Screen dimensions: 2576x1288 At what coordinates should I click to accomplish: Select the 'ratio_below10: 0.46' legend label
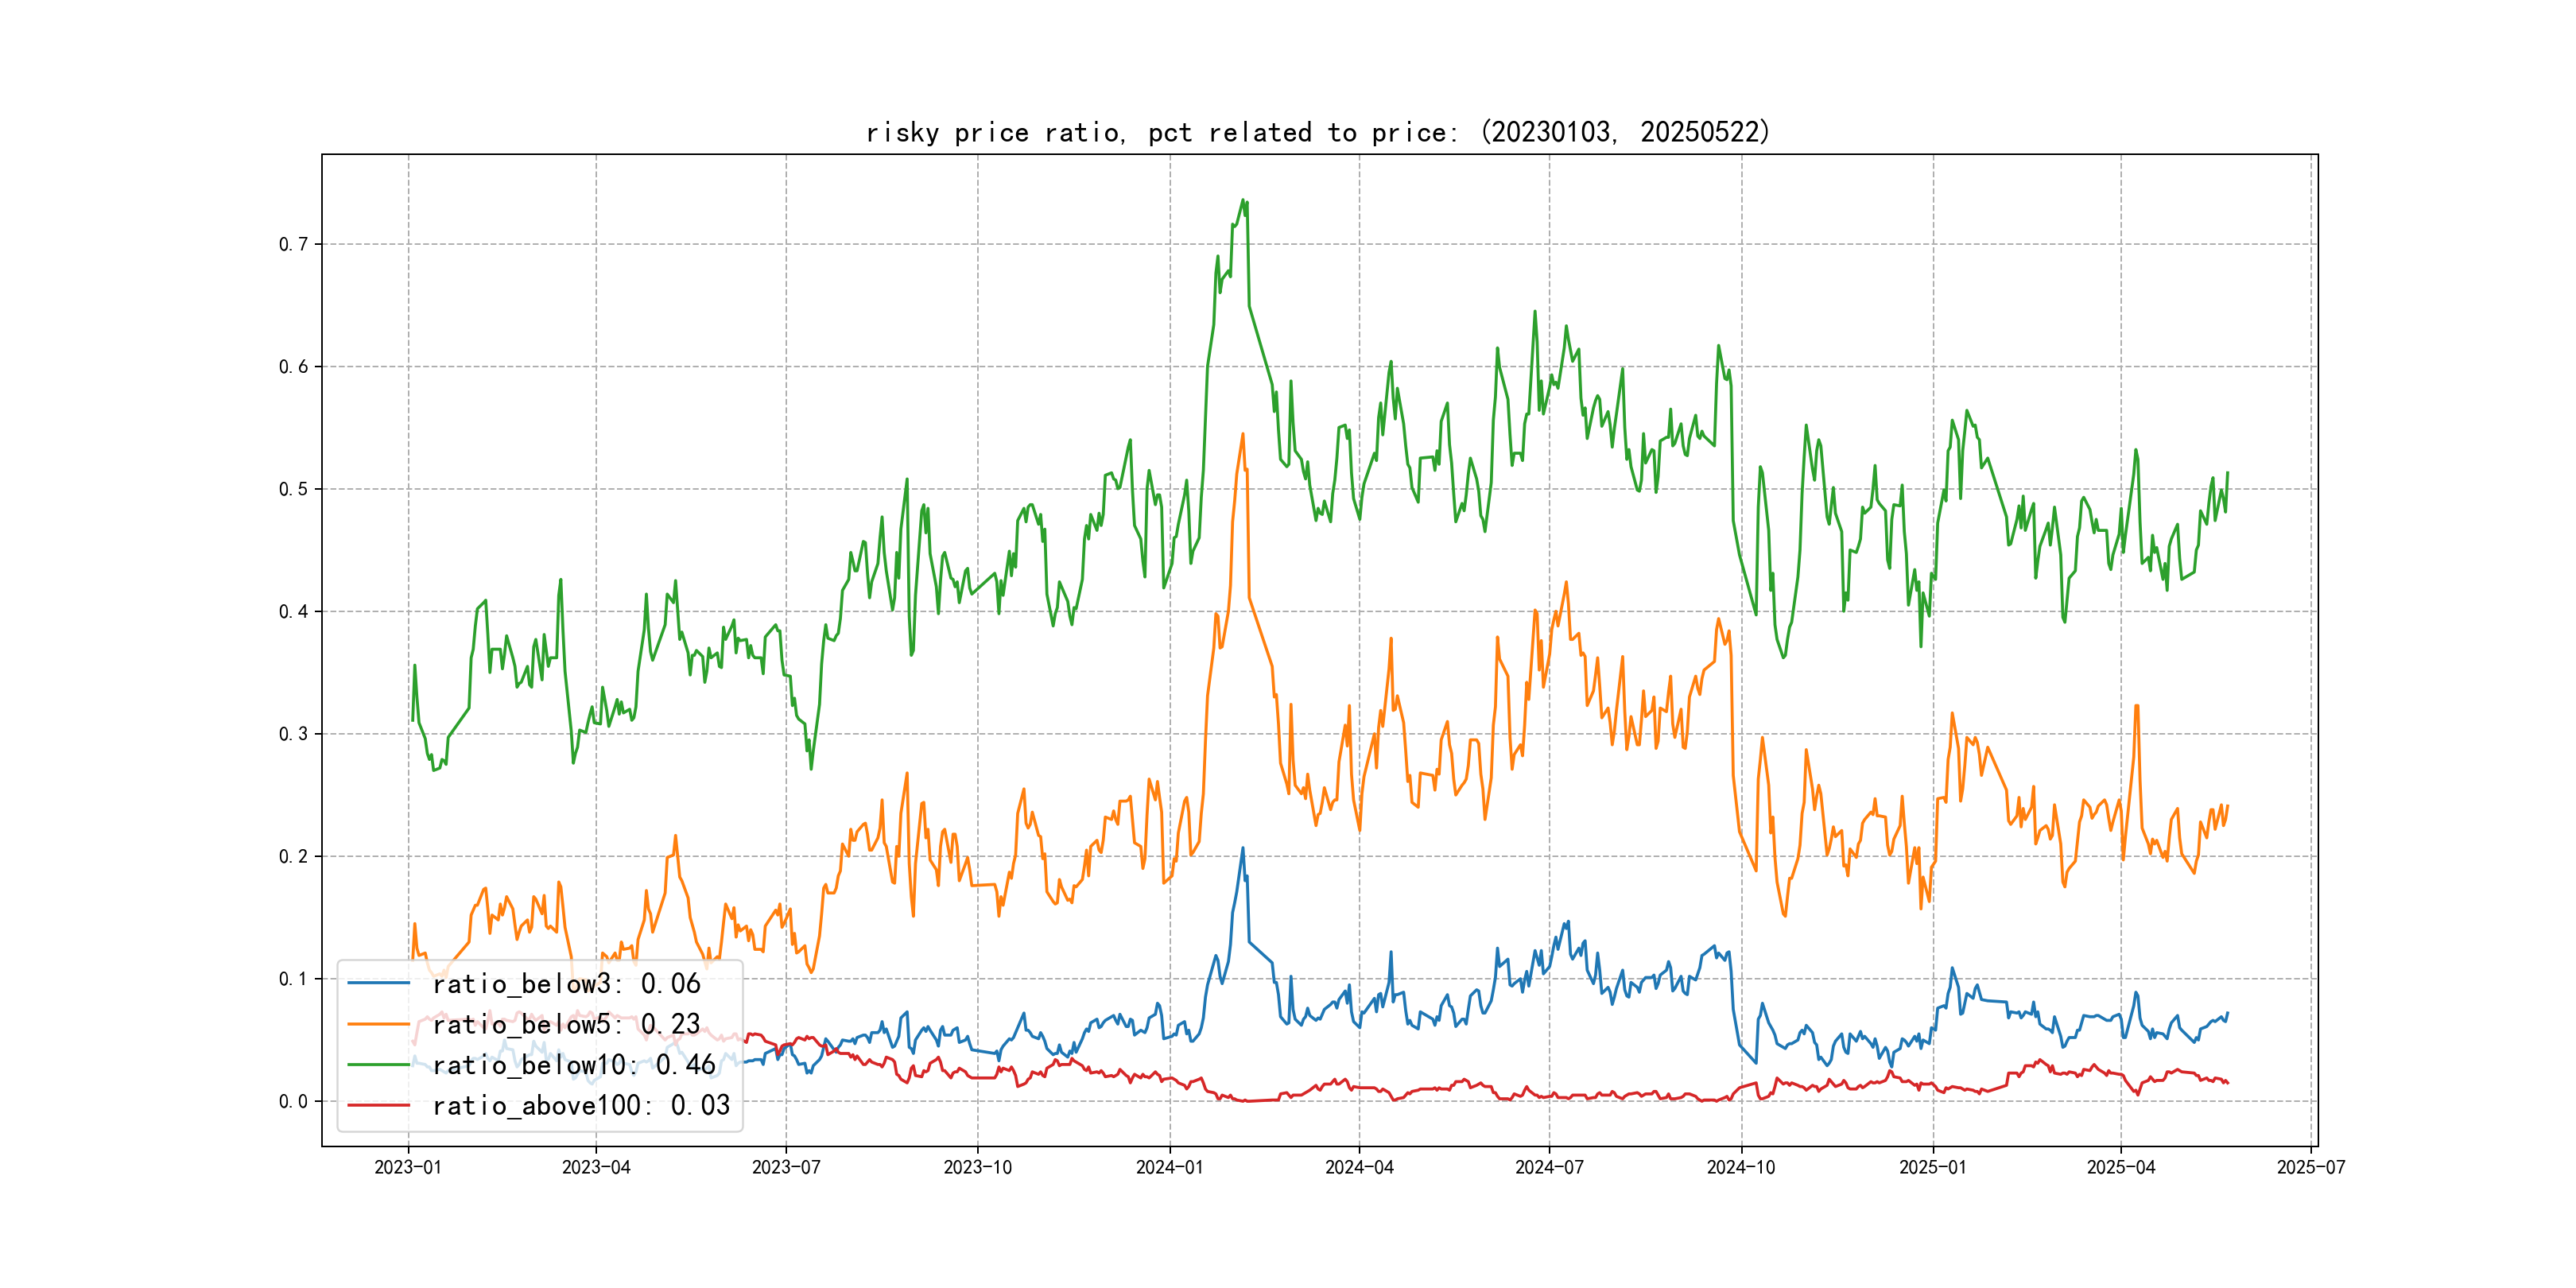tap(574, 1065)
